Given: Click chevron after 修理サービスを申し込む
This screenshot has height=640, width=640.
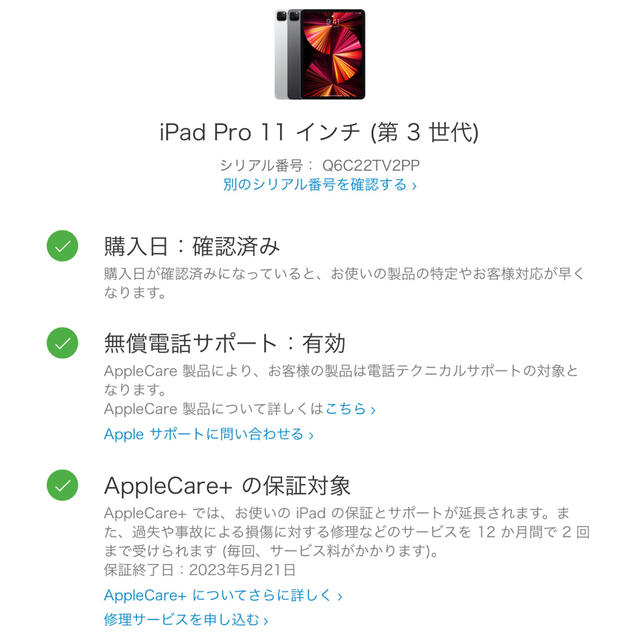Looking at the screenshot, I should (266, 621).
